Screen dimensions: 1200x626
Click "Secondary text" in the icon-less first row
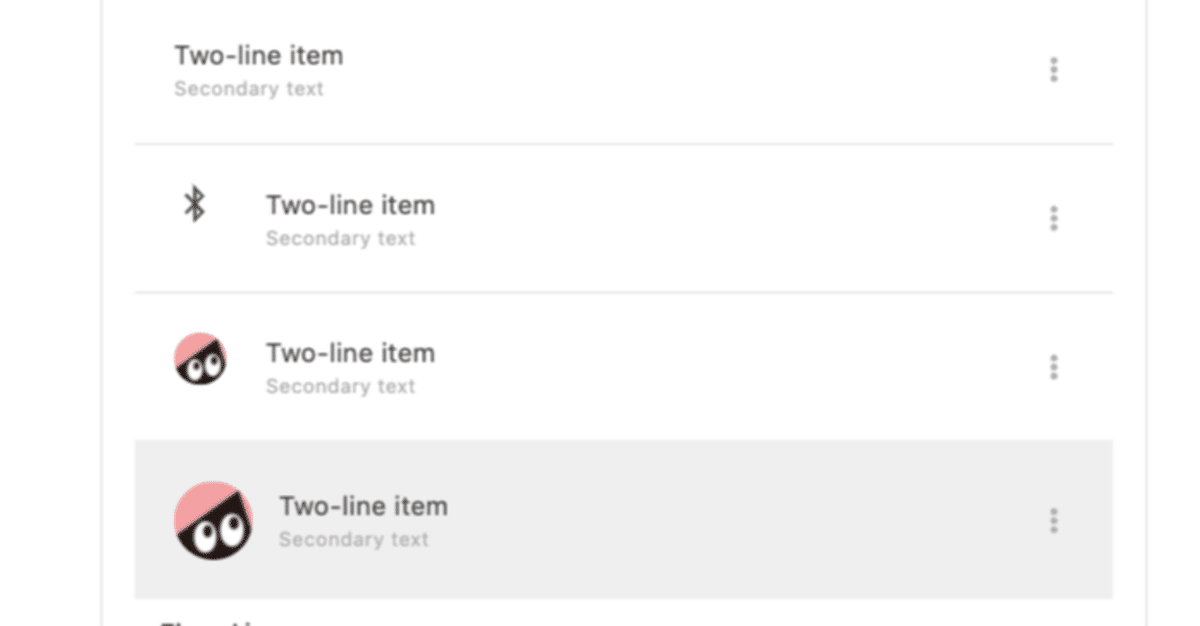coord(249,89)
